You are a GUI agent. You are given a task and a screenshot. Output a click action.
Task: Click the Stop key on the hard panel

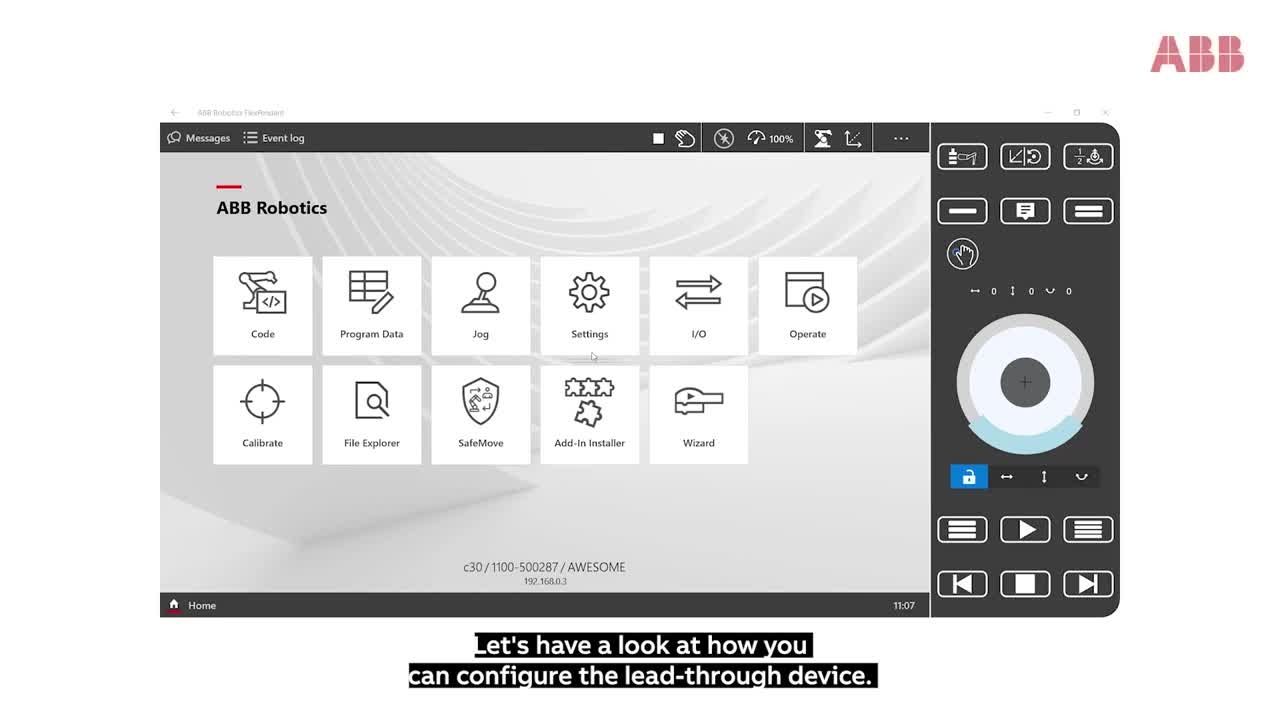point(1025,584)
